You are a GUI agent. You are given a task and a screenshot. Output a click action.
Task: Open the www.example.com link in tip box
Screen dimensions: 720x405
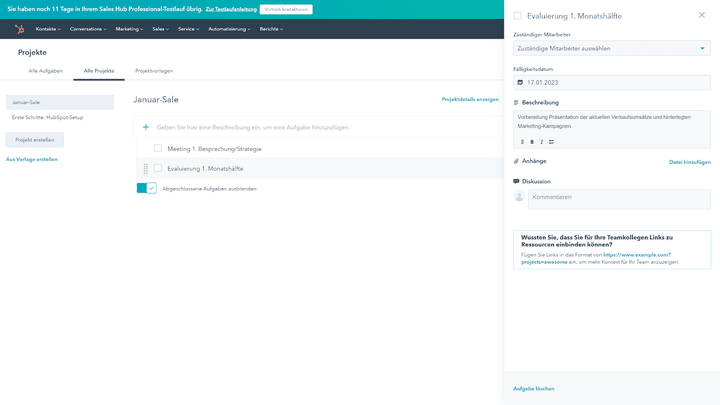(637, 255)
